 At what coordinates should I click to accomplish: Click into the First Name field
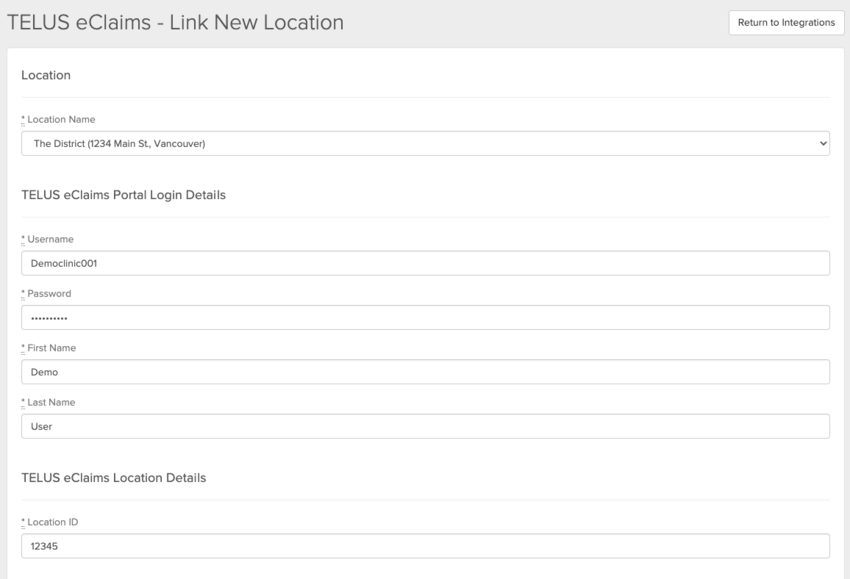(x=425, y=372)
